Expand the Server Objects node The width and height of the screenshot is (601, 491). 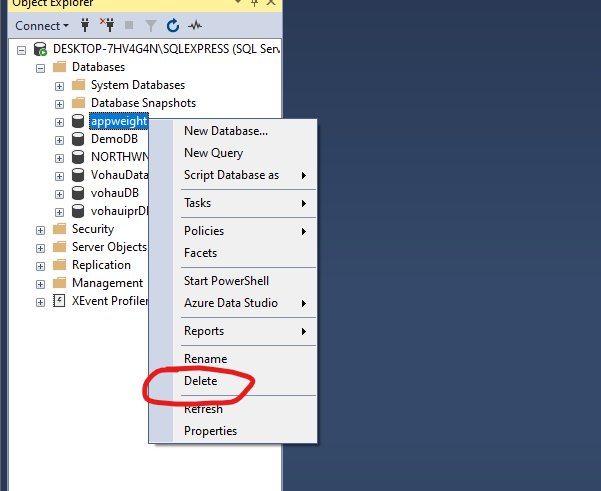click(40, 248)
